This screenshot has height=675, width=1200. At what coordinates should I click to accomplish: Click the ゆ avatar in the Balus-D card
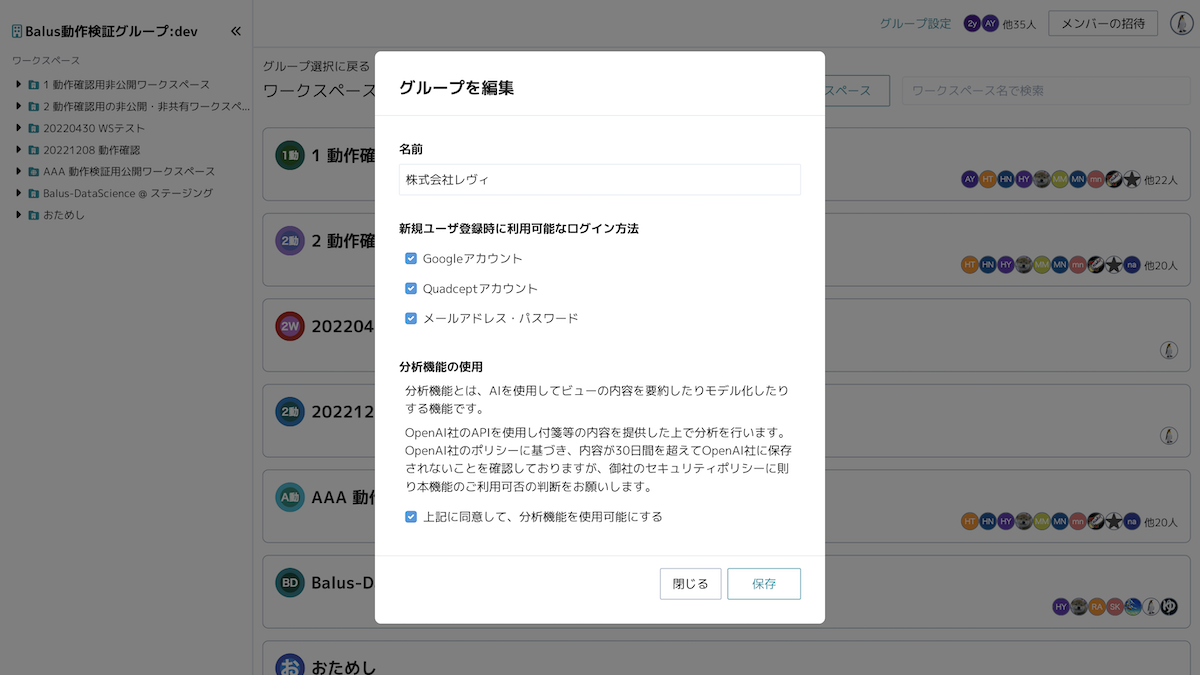pos(1169,606)
